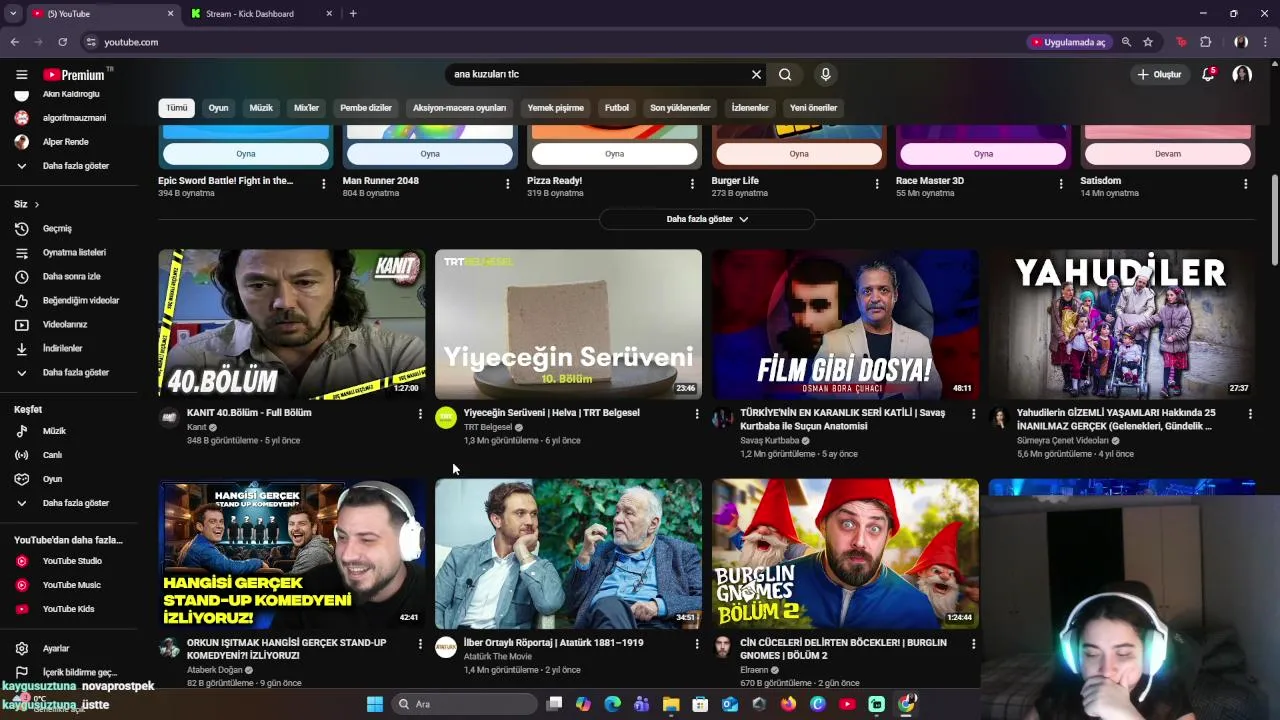This screenshot has height=720, width=1280.
Task: Play FİLM GİBİ DOSYA thumbnail video
Action: [x=845, y=324]
